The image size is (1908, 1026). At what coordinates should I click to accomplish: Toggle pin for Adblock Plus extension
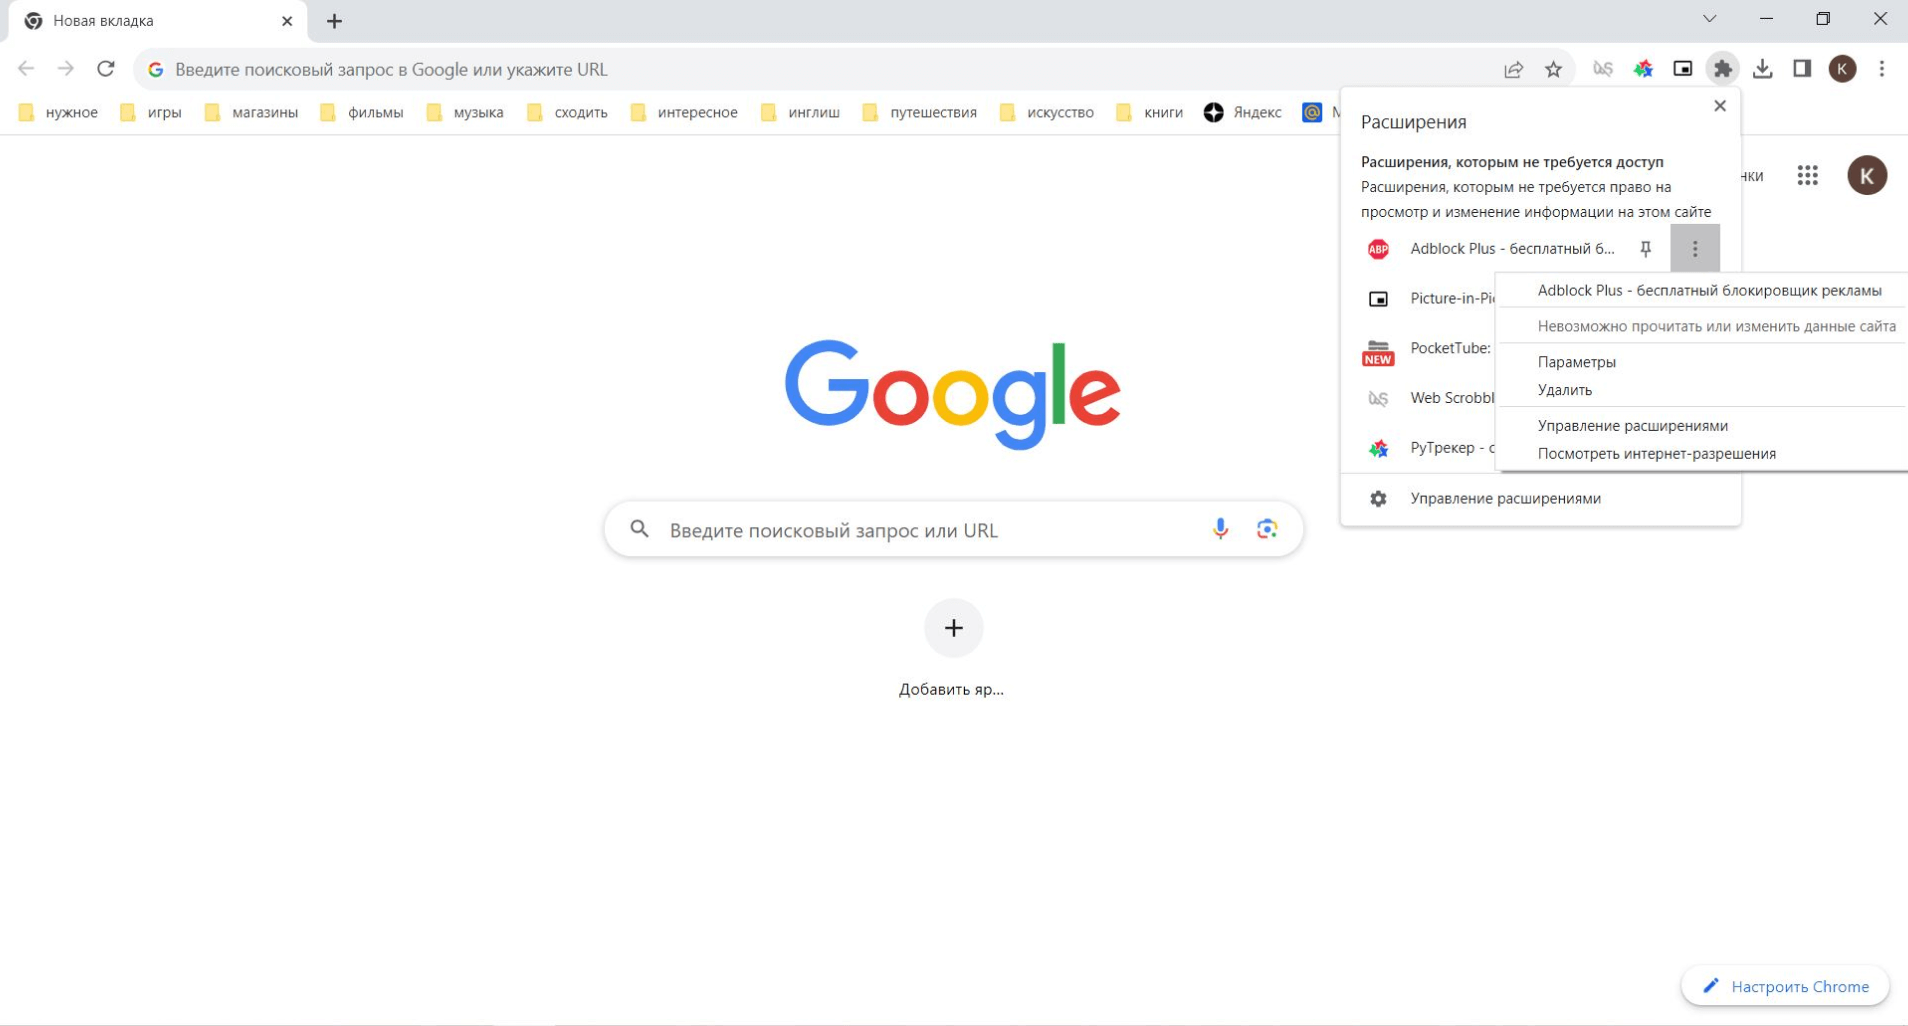tap(1645, 249)
